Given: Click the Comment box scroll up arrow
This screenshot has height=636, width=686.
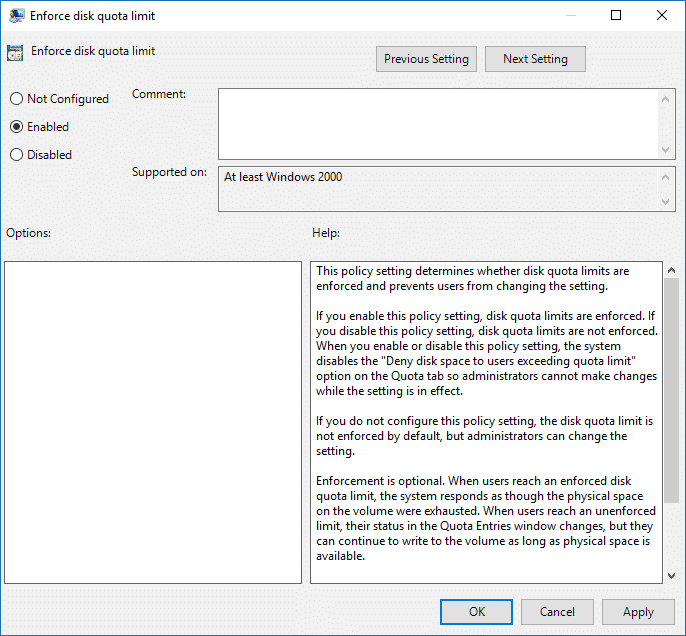Looking at the screenshot, I should coord(665,99).
